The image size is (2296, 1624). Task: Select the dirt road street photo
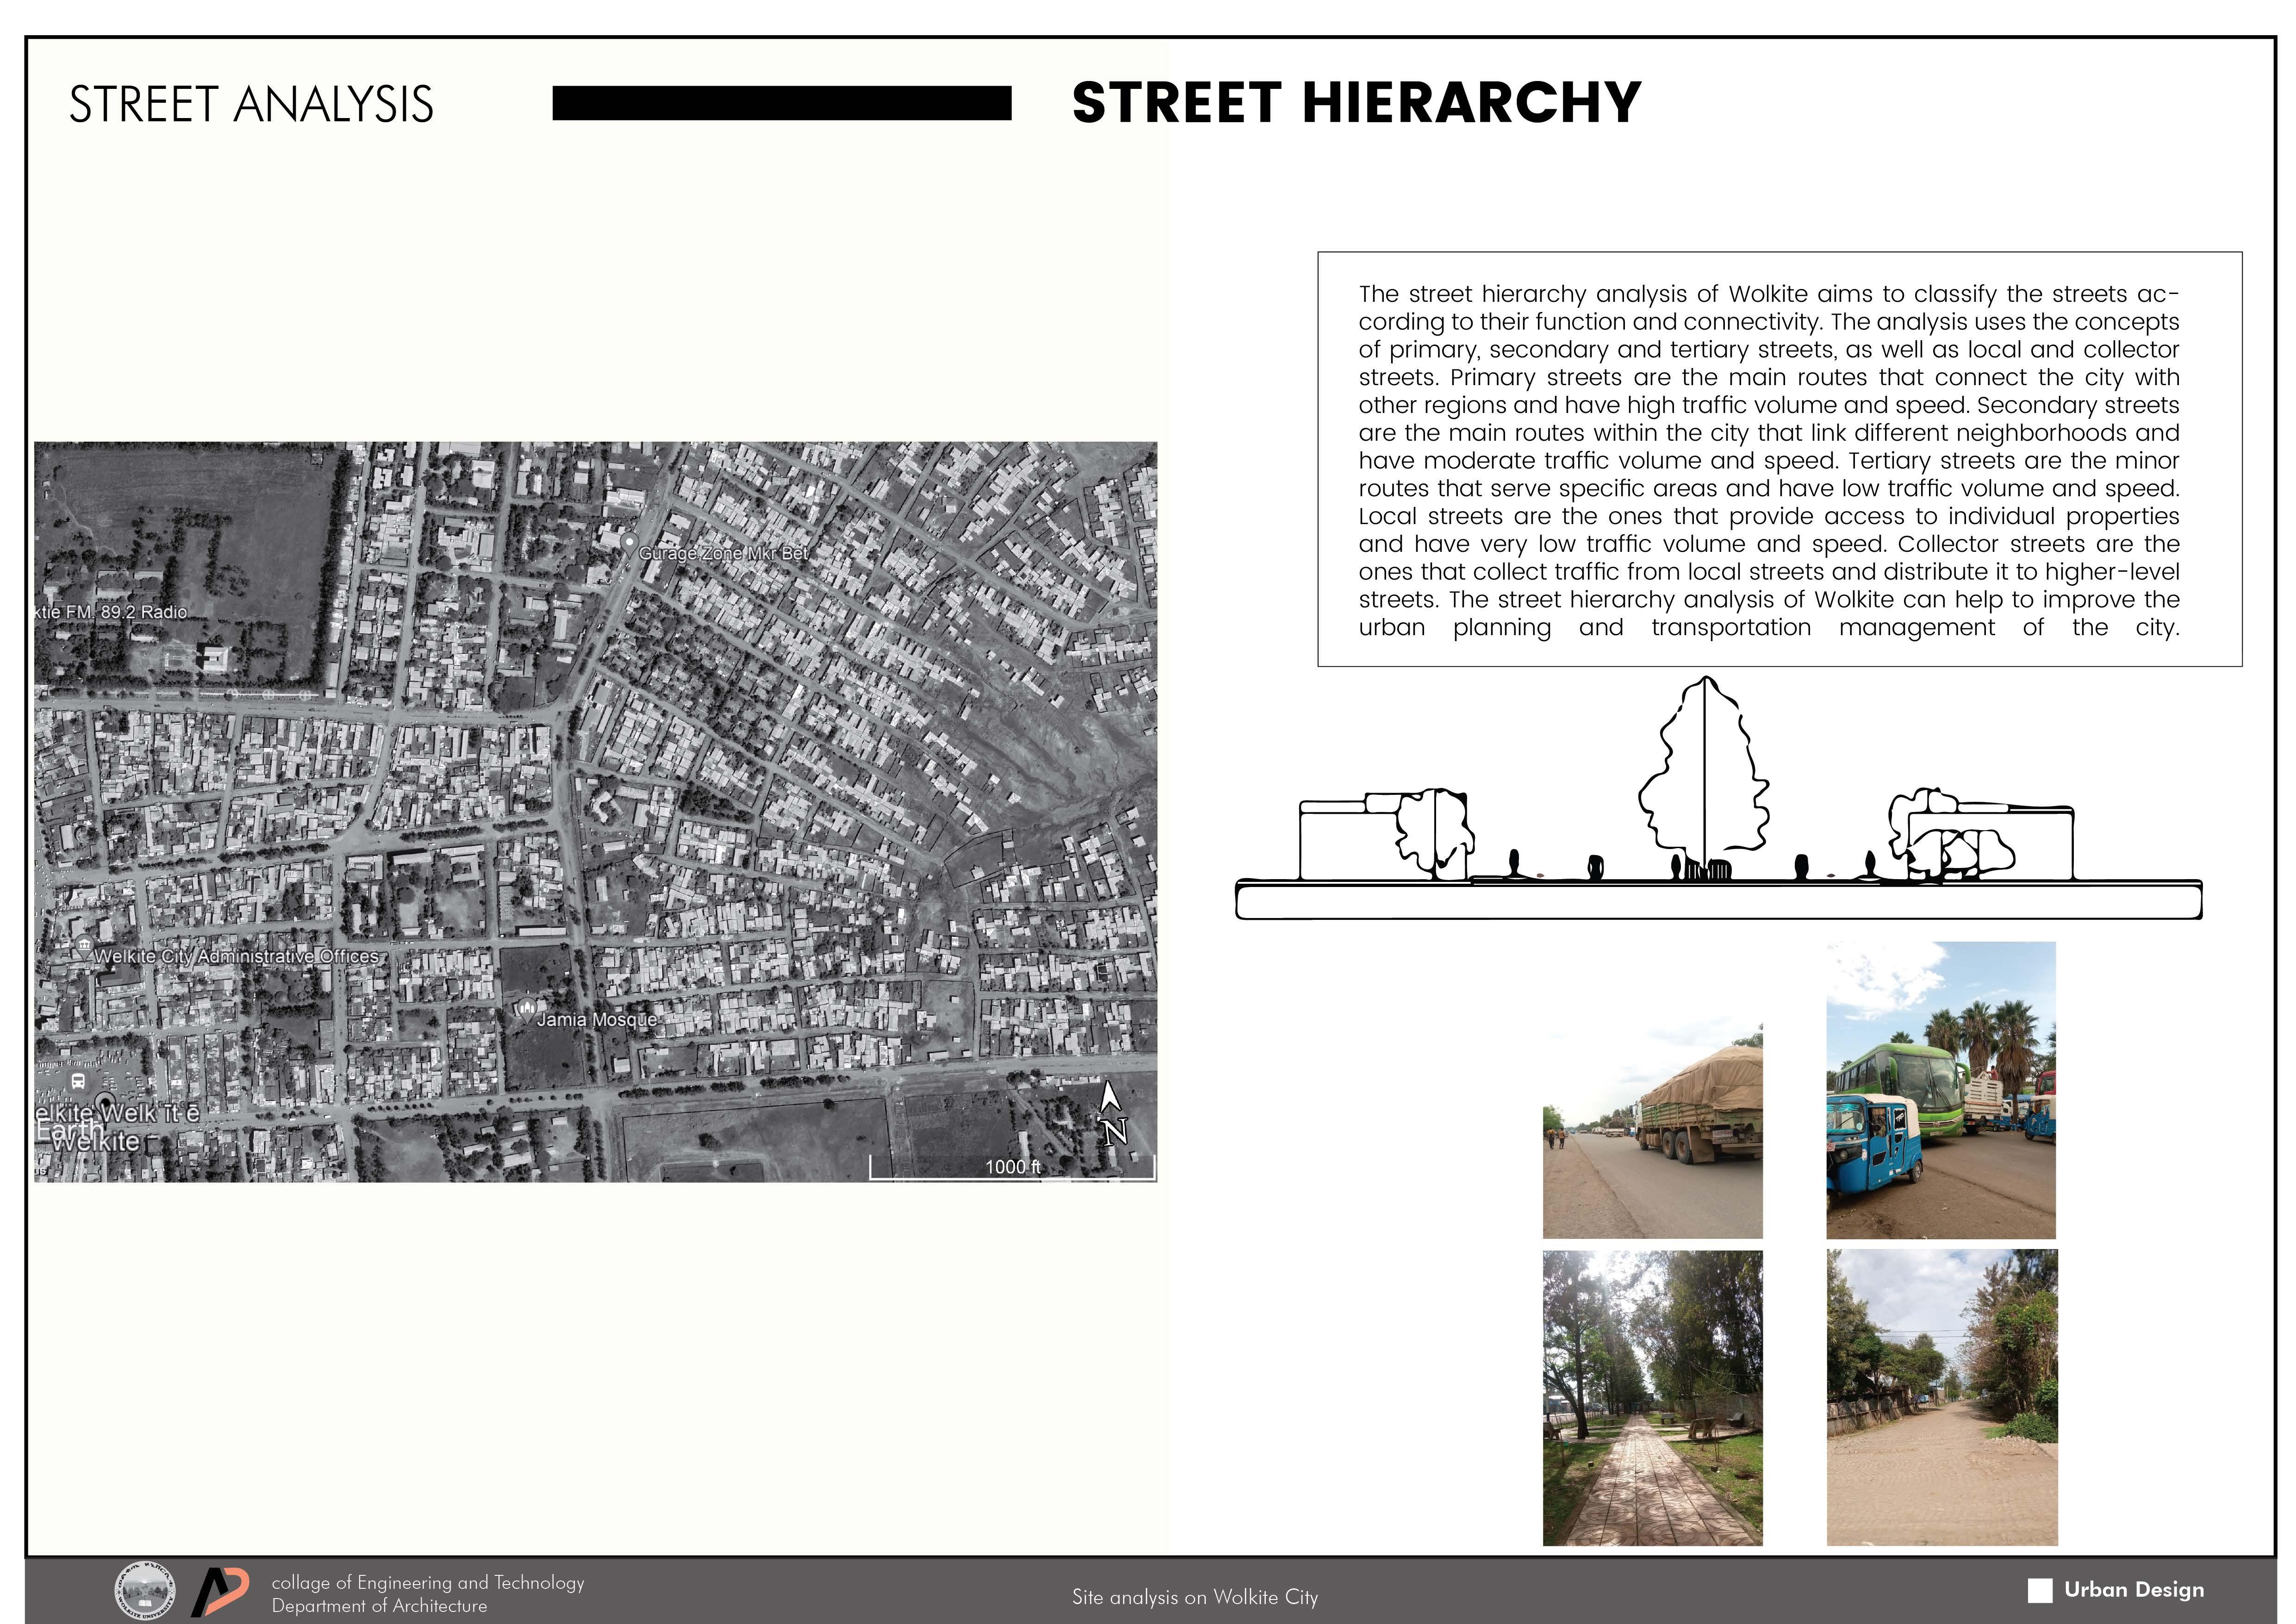(x=1941, y=1397)
